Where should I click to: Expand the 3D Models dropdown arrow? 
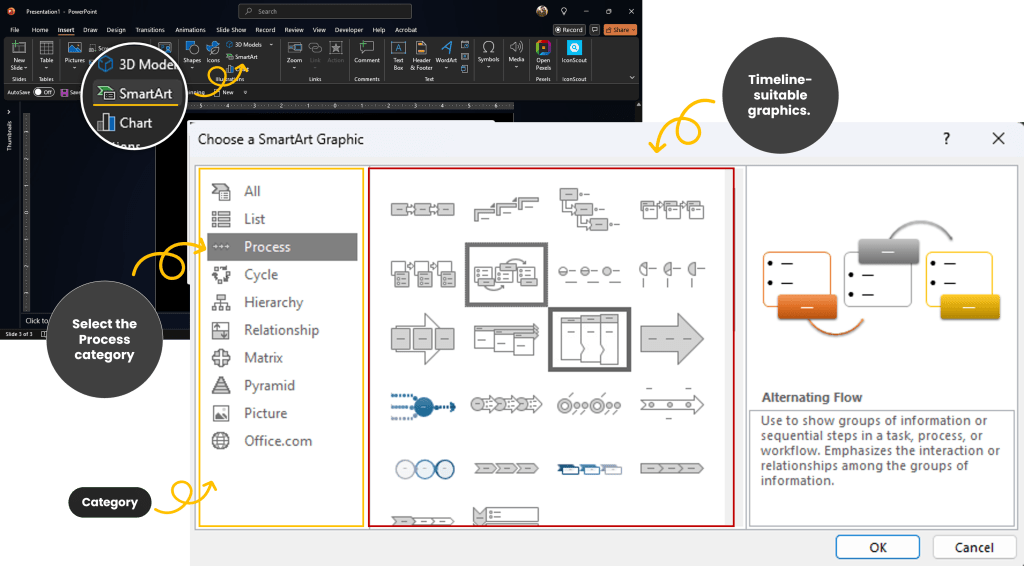pyautogui.click(x=271, y=45)
